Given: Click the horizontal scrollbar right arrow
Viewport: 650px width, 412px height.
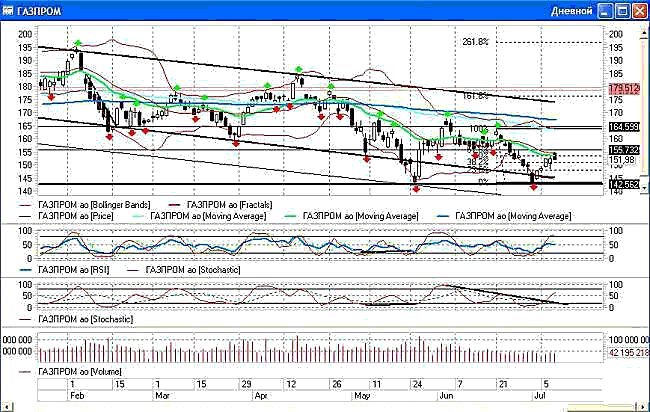Looking at the screenshot, I should (643, 408).
